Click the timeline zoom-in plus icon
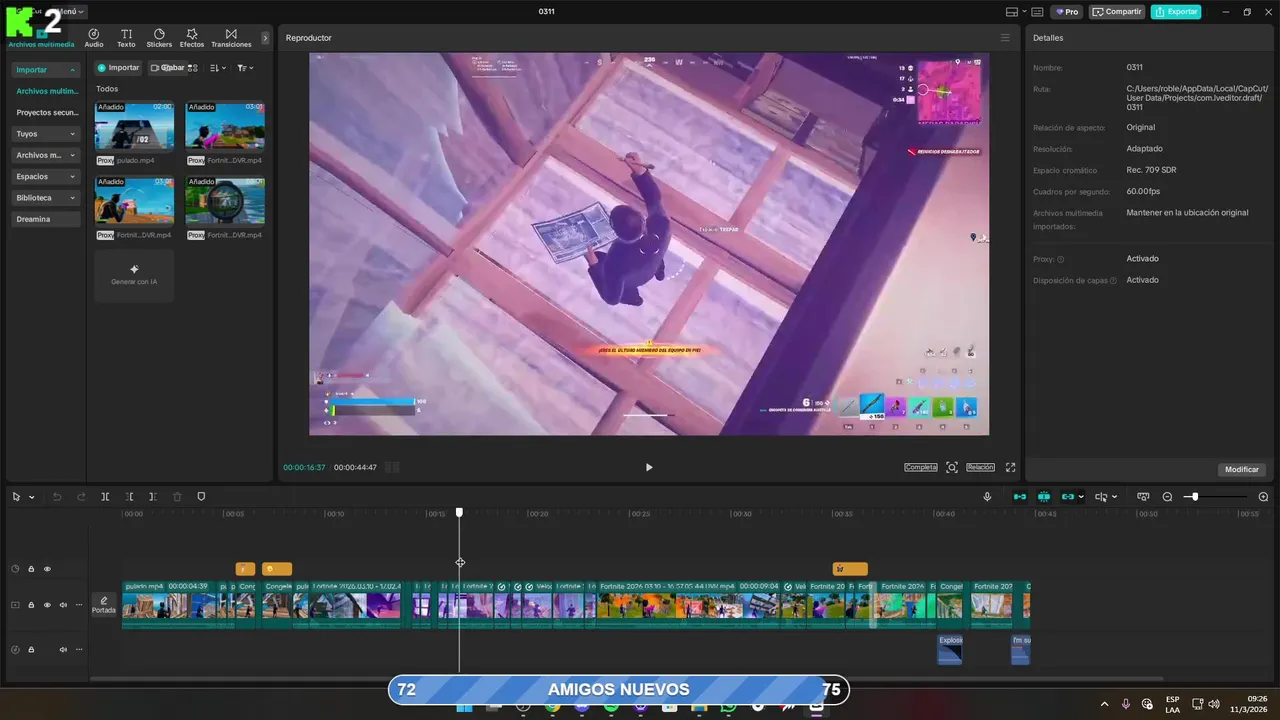The image size is (1280, 720). [x=1263, y=497]
